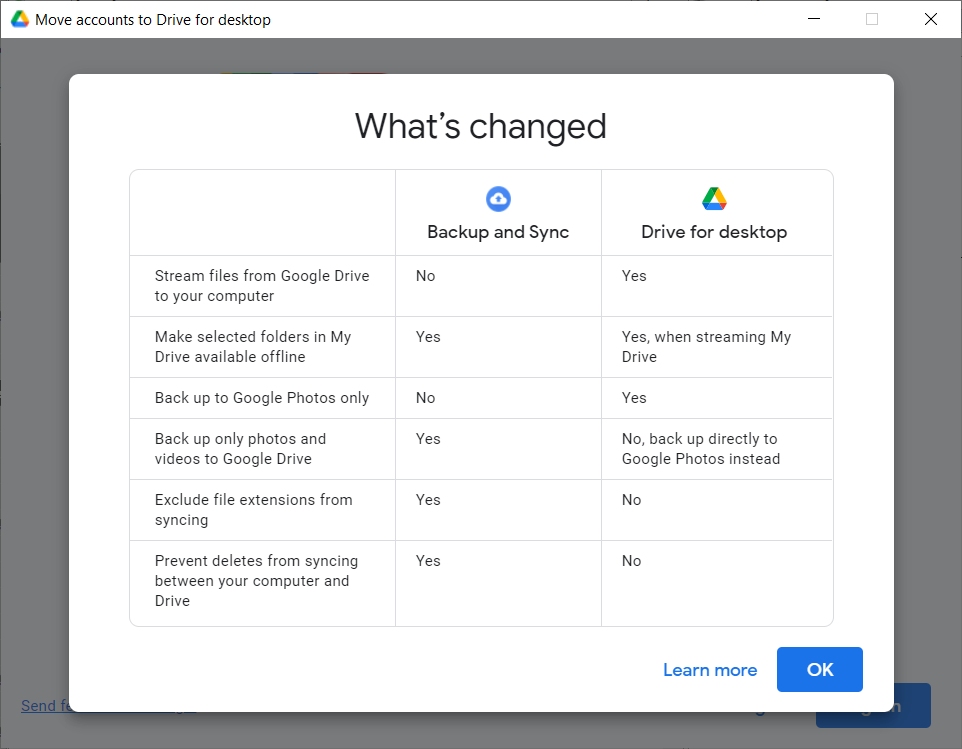Image resolution: width=962 pixels, height=749 pixels.
Task: Click the "Drive for desktop" column header text
Action: click(714, 232)
